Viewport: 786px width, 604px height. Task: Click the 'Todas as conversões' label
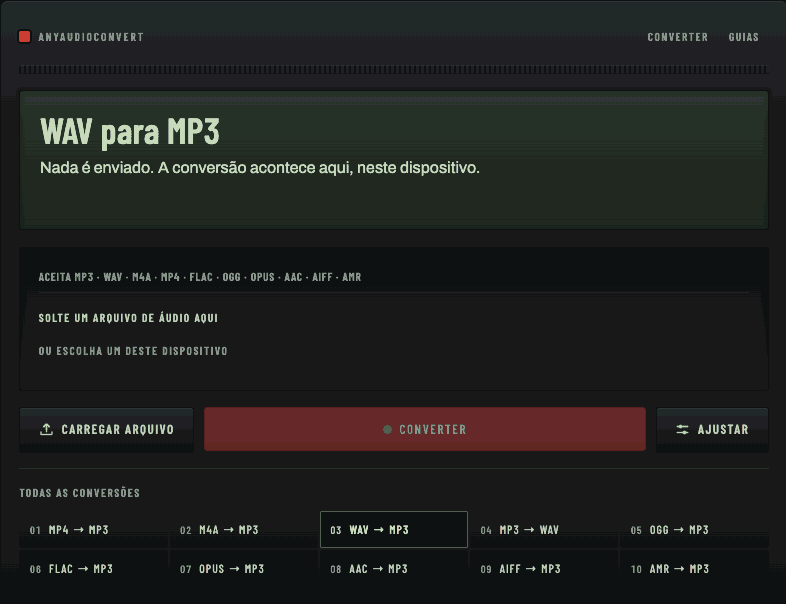[80, 493]
